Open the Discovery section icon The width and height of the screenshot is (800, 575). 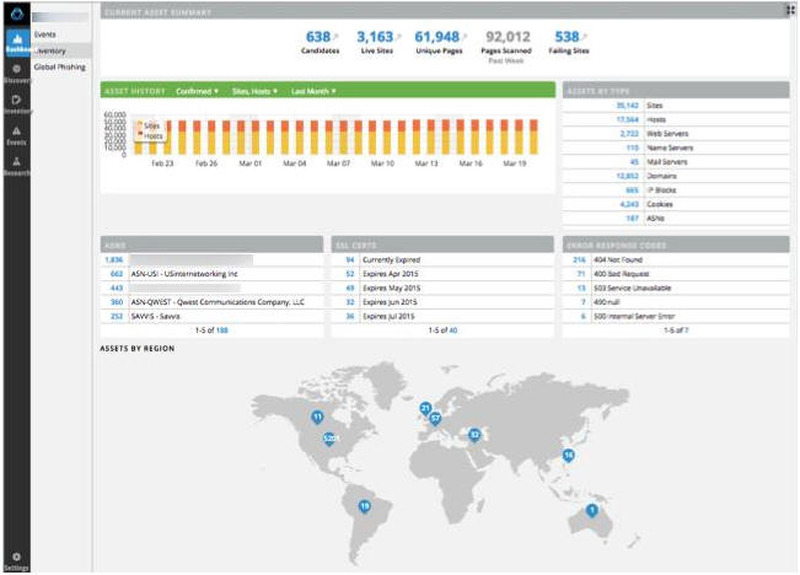17,73
